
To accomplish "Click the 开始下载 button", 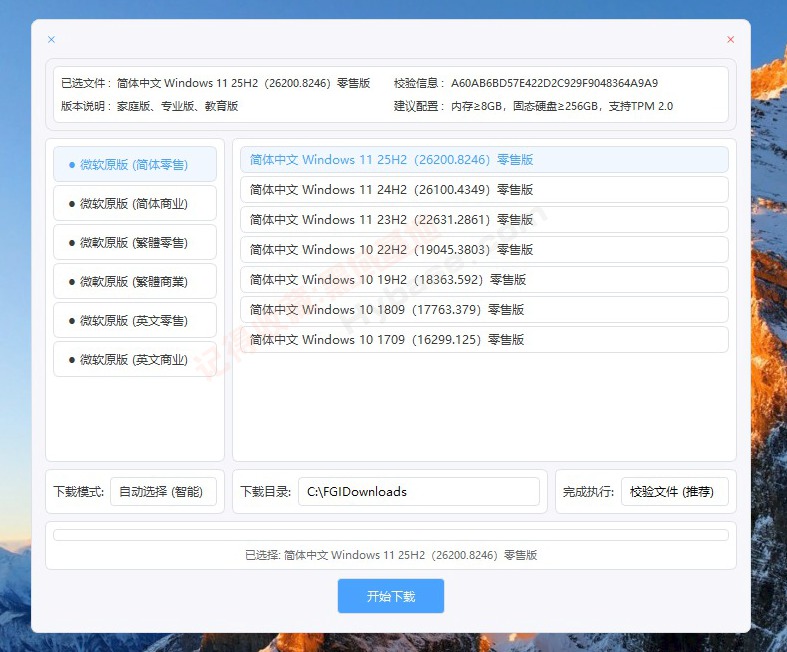I will pos(390,596).
